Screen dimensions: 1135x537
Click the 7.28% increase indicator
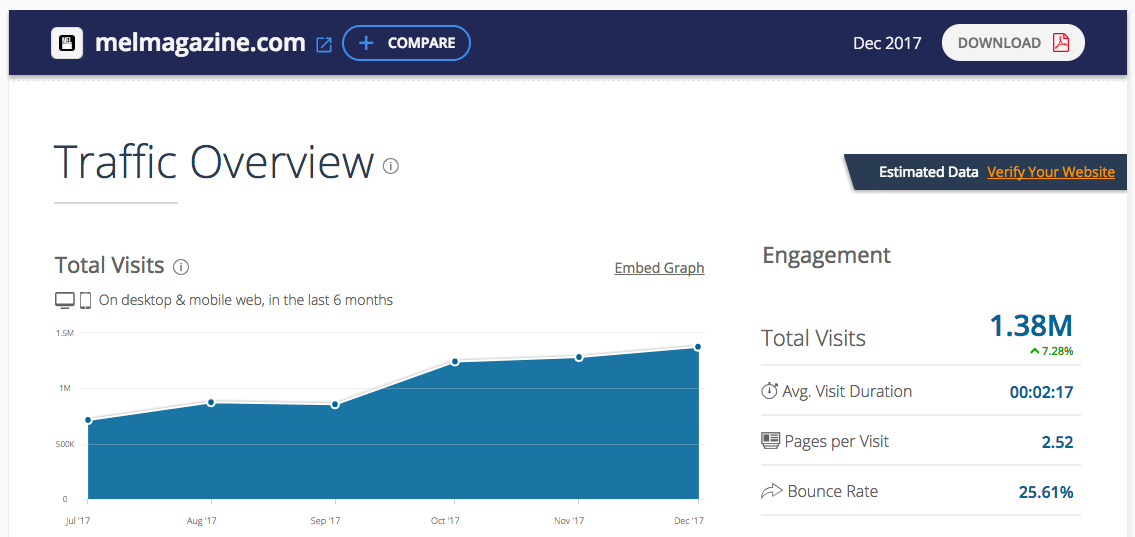(x=1052, y=351)
